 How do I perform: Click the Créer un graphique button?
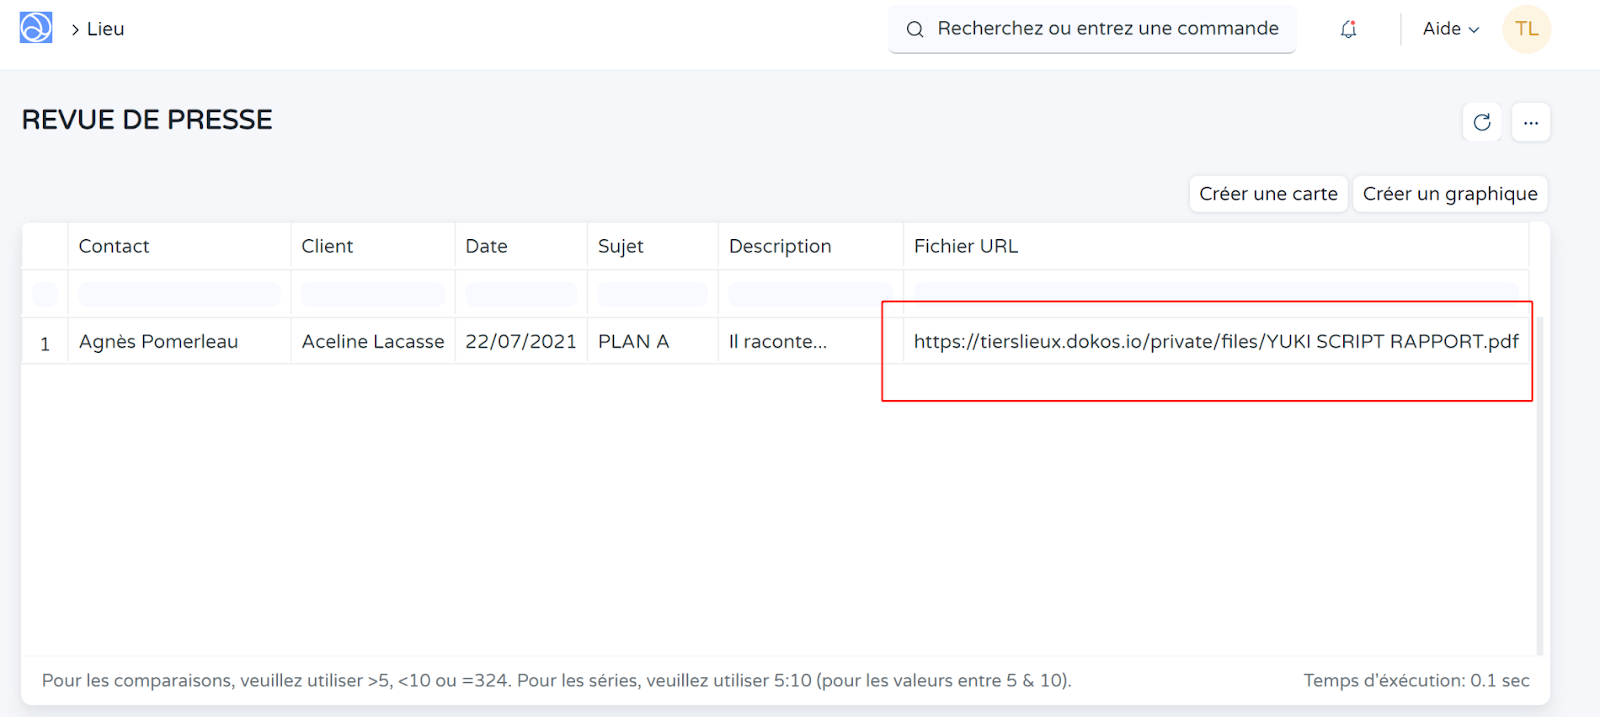pos(1449,194)
